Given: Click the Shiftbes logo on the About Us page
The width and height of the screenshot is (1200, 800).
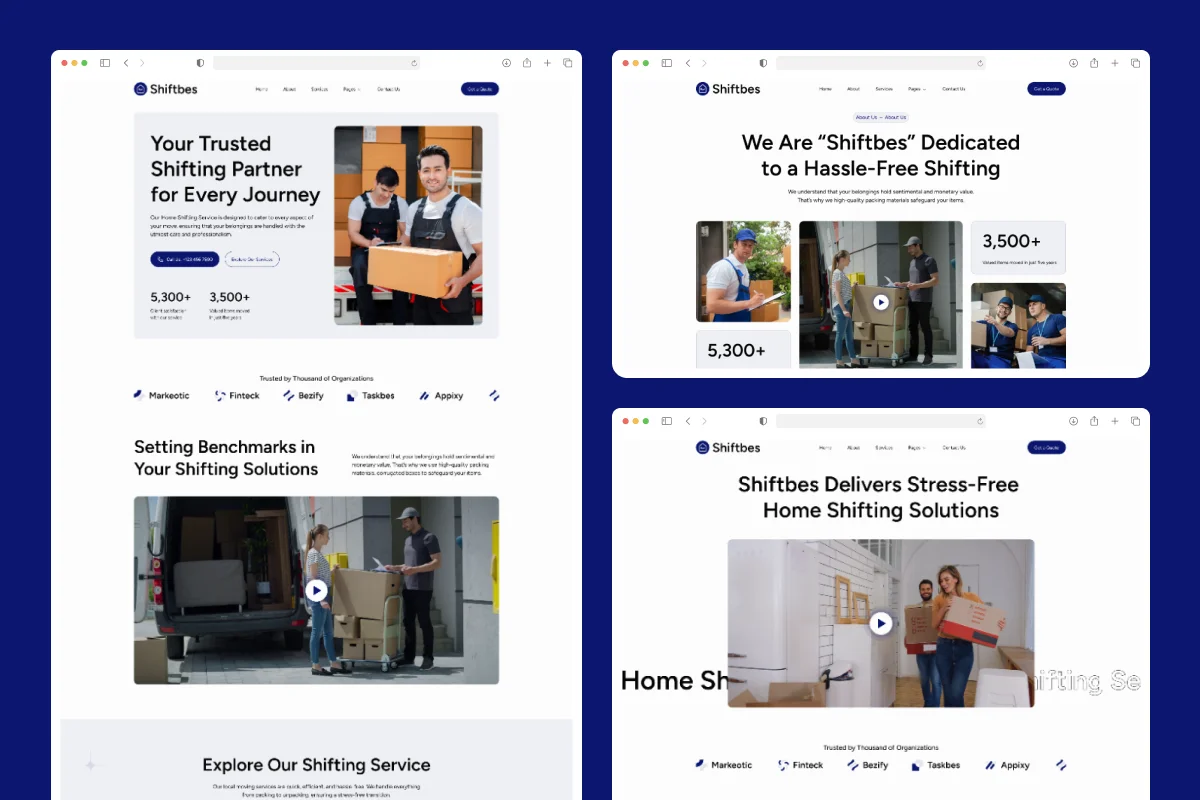Looking at the screenshot, I should point(728,89).
